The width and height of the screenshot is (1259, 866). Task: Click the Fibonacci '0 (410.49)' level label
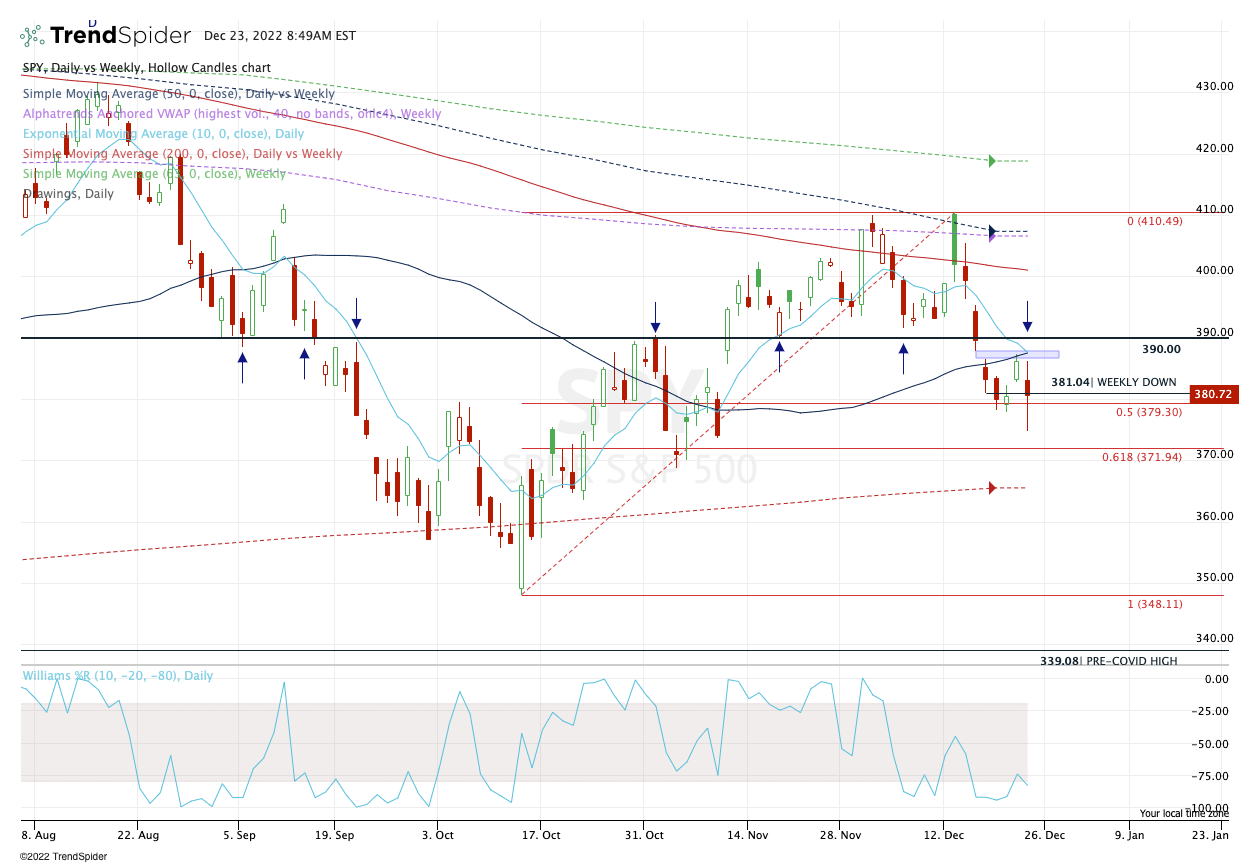pyautogui.click(x=1155, y=221)
